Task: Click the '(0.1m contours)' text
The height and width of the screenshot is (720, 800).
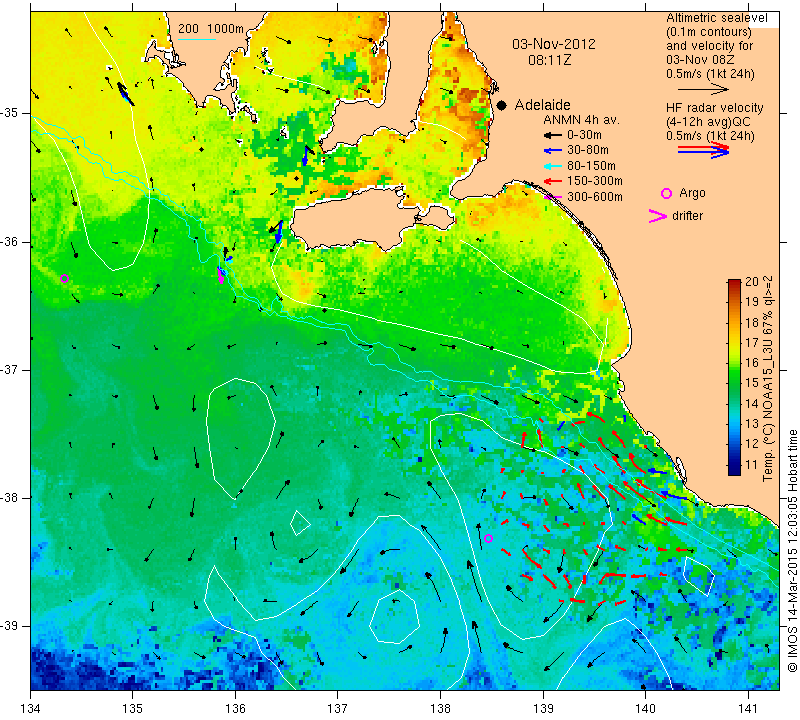Action: coord(709,32)
